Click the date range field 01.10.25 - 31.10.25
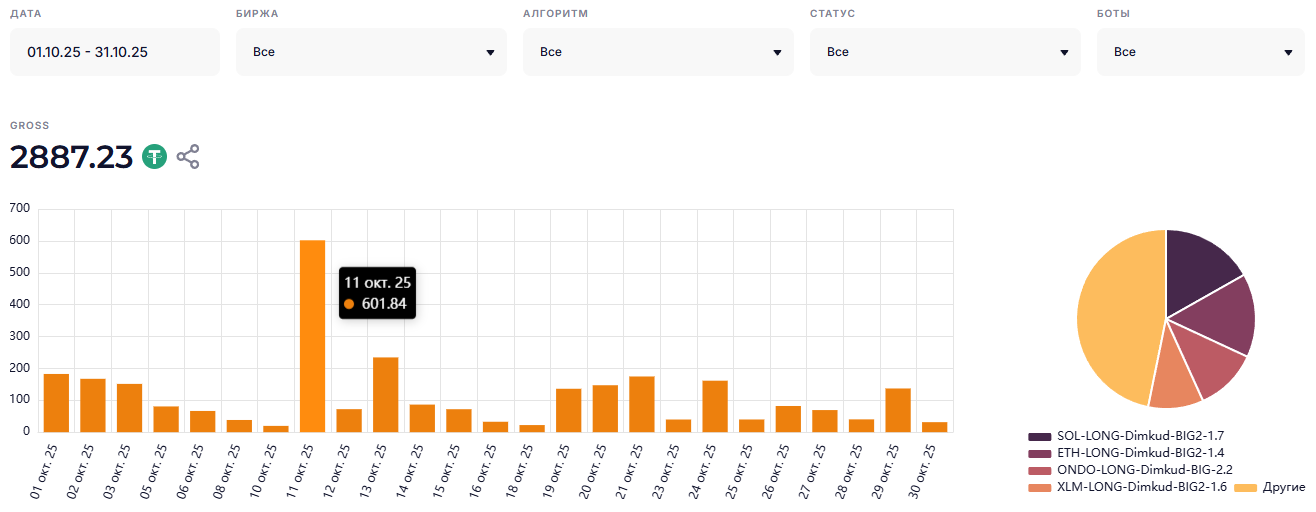1316x512 pixels. (x=114, y=52)
